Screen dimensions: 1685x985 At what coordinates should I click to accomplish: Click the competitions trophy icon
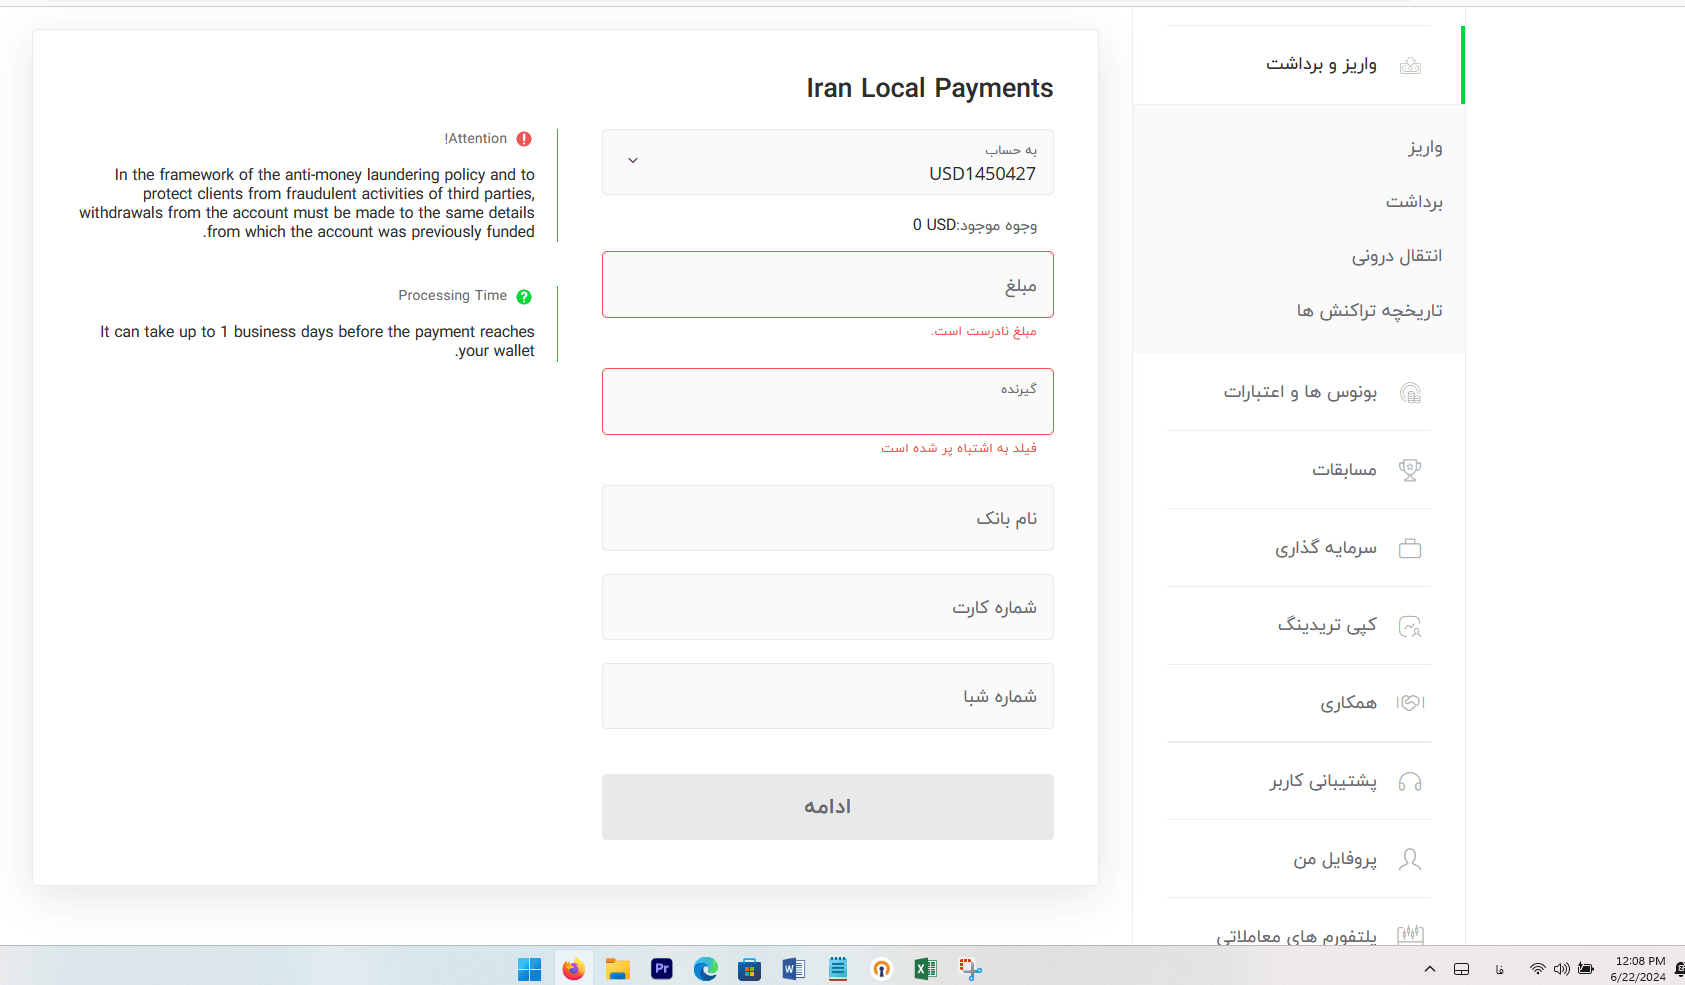coord(1410,470)
